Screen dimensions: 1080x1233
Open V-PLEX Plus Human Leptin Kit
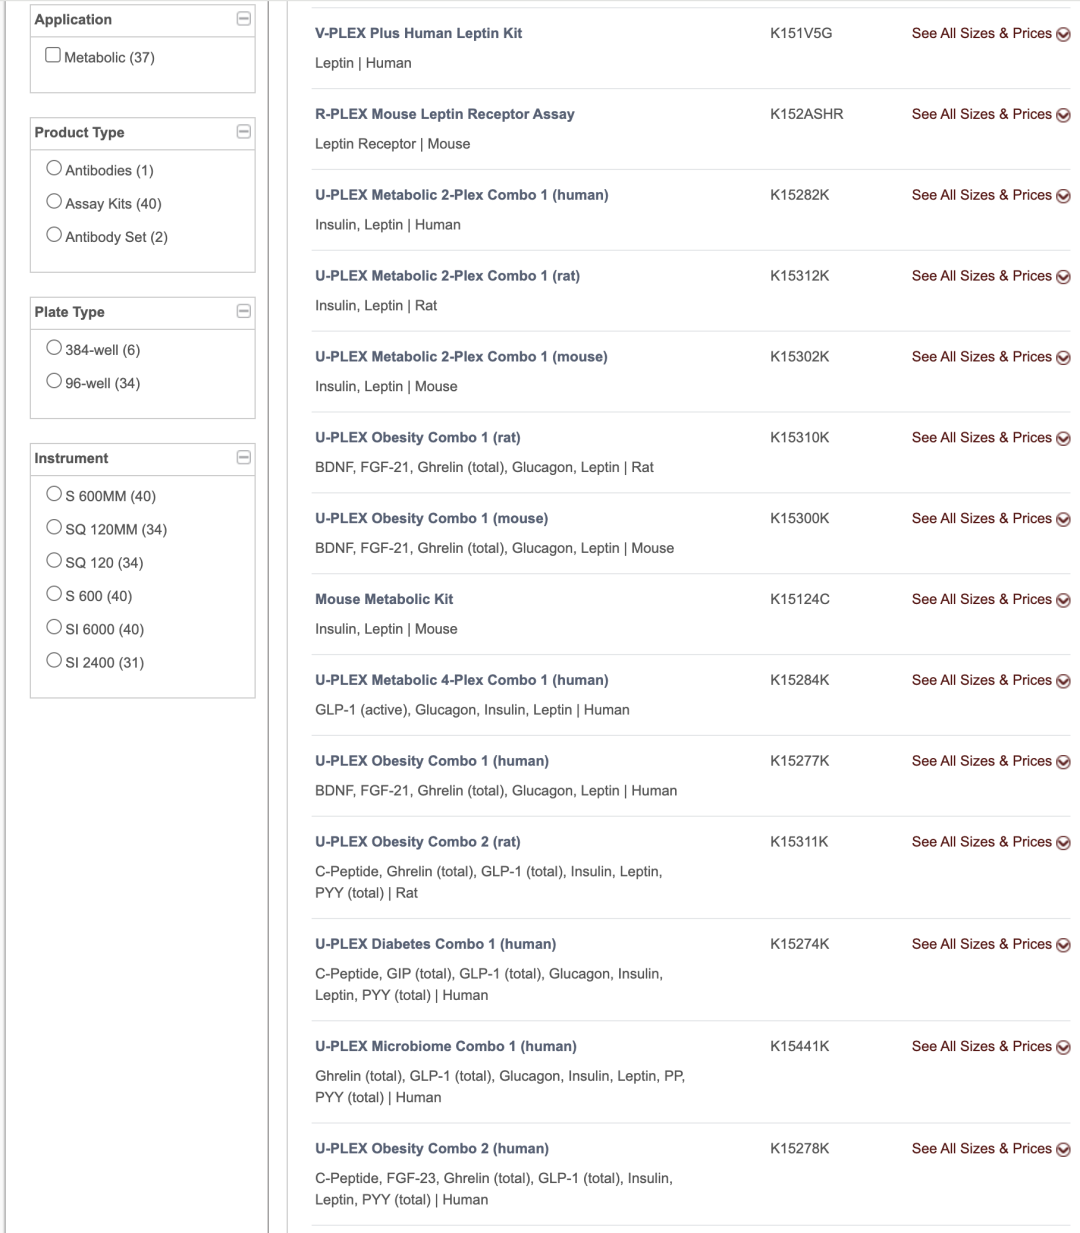tap(418, 33)
